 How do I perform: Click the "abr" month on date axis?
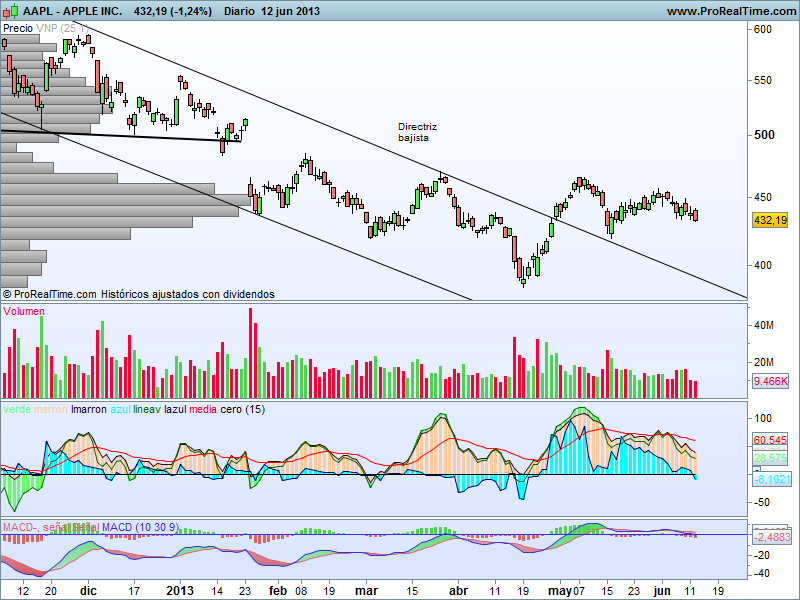(458, 590)
